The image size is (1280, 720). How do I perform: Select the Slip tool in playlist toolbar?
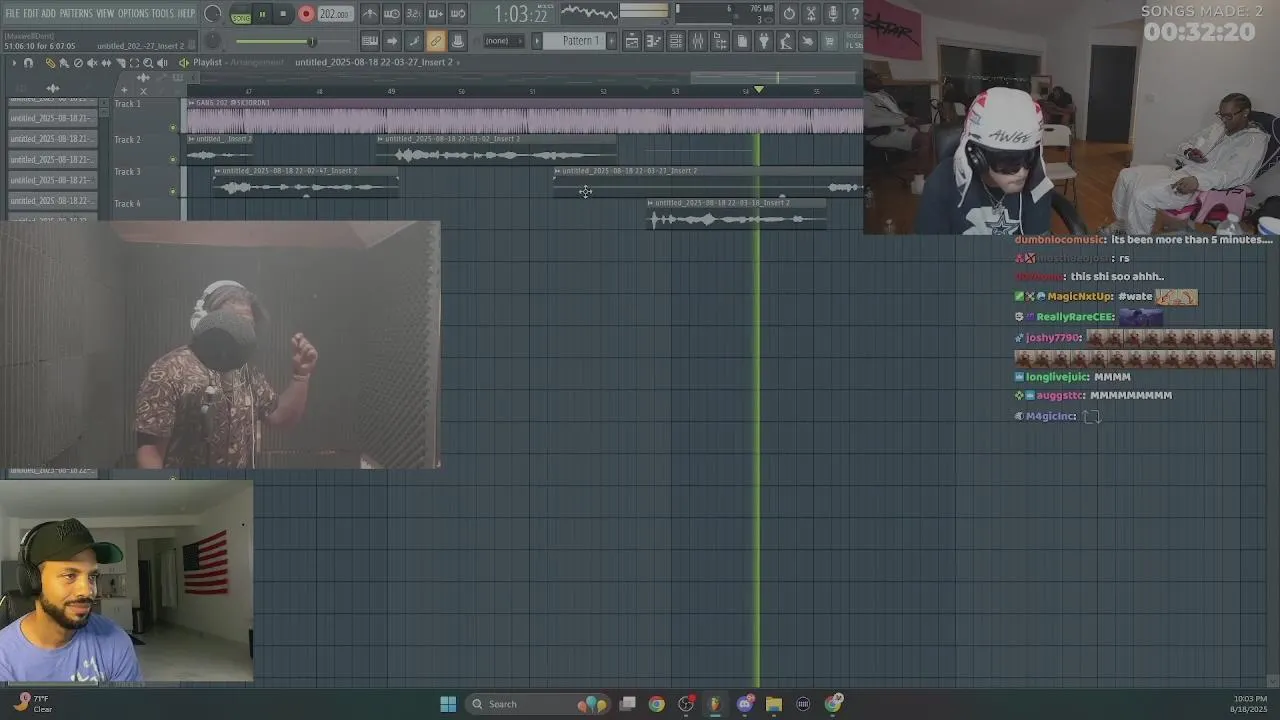[106, 62]
